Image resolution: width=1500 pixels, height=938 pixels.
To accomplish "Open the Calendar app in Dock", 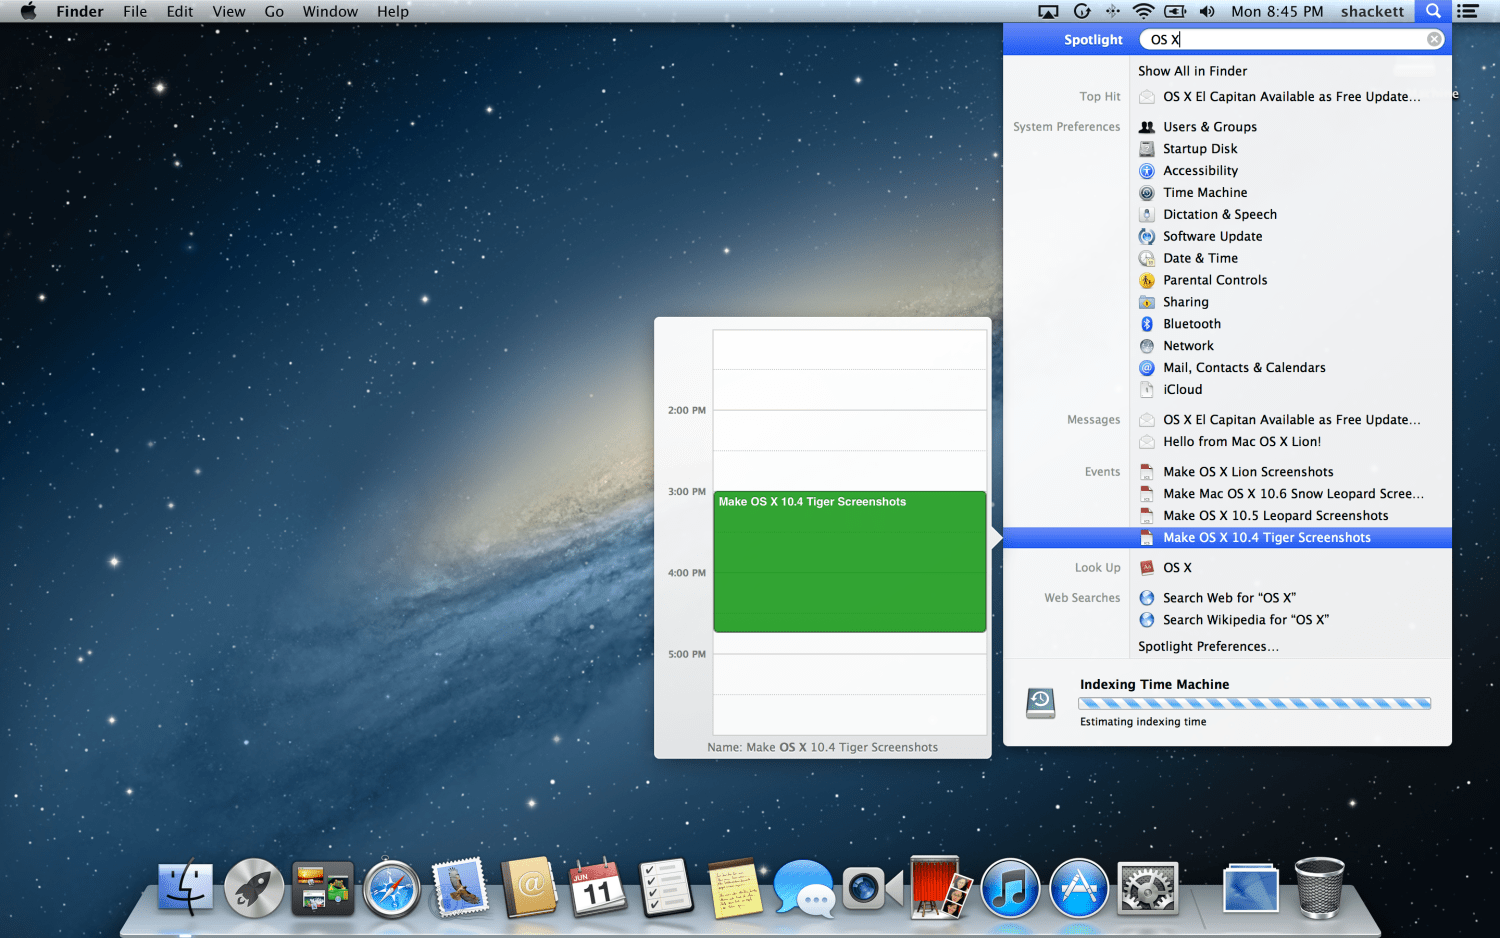I will click(597, 888).
